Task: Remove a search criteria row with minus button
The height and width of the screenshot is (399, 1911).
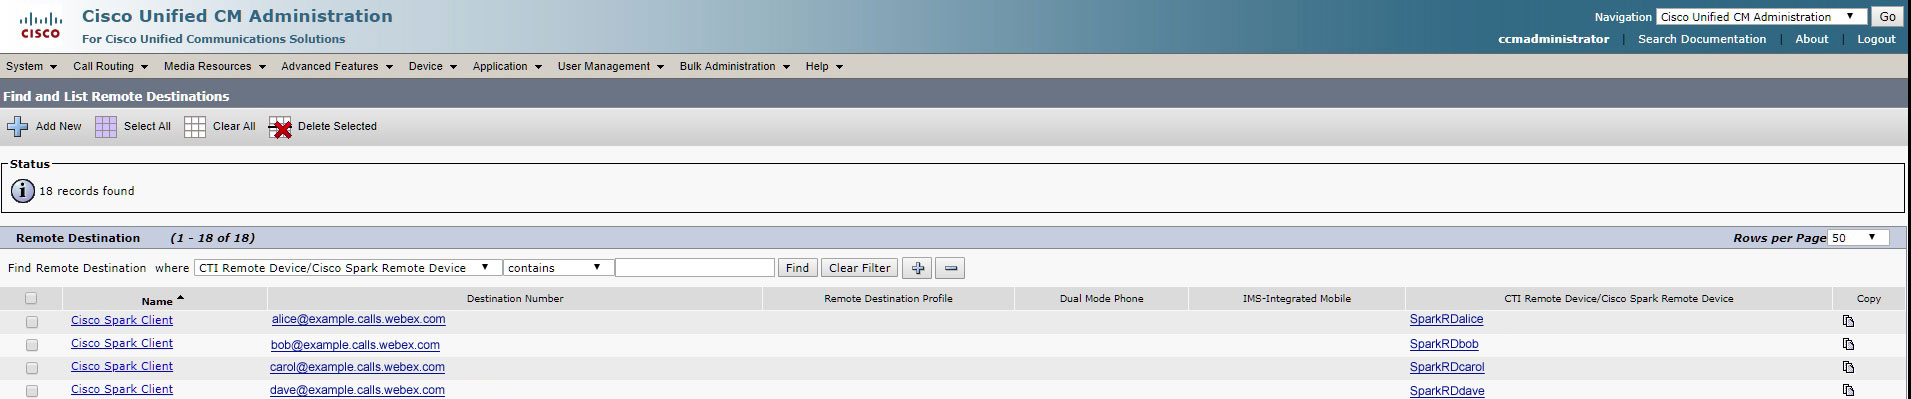Action: tap(951, 268)
